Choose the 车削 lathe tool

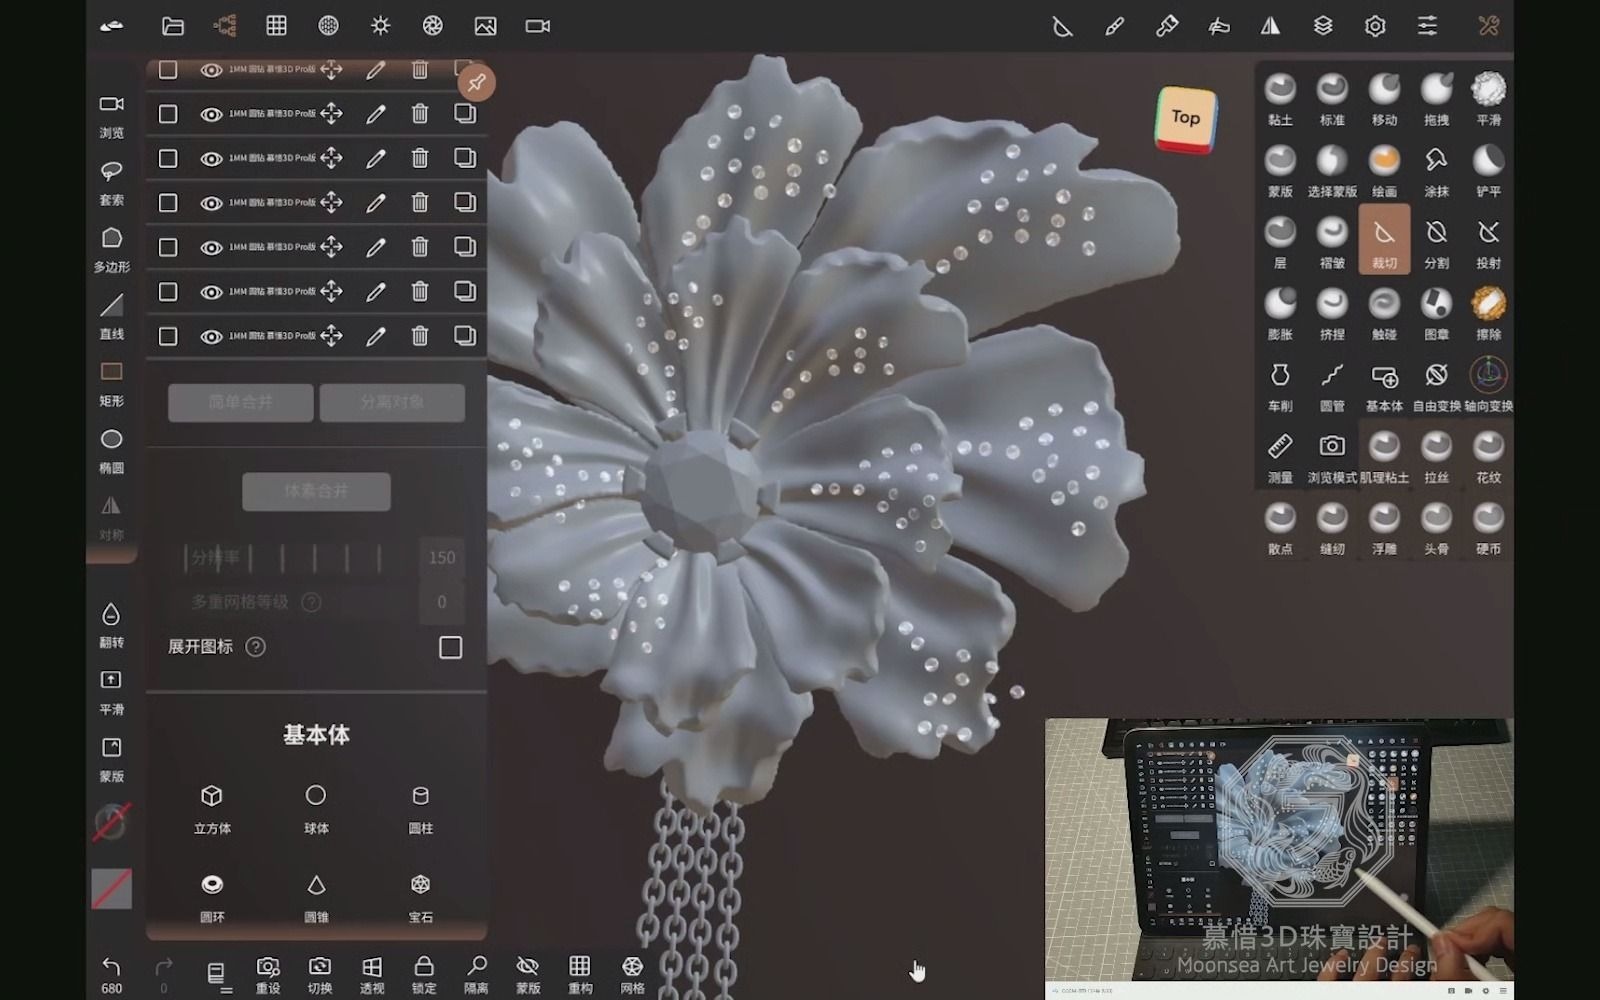(1280, 385)
